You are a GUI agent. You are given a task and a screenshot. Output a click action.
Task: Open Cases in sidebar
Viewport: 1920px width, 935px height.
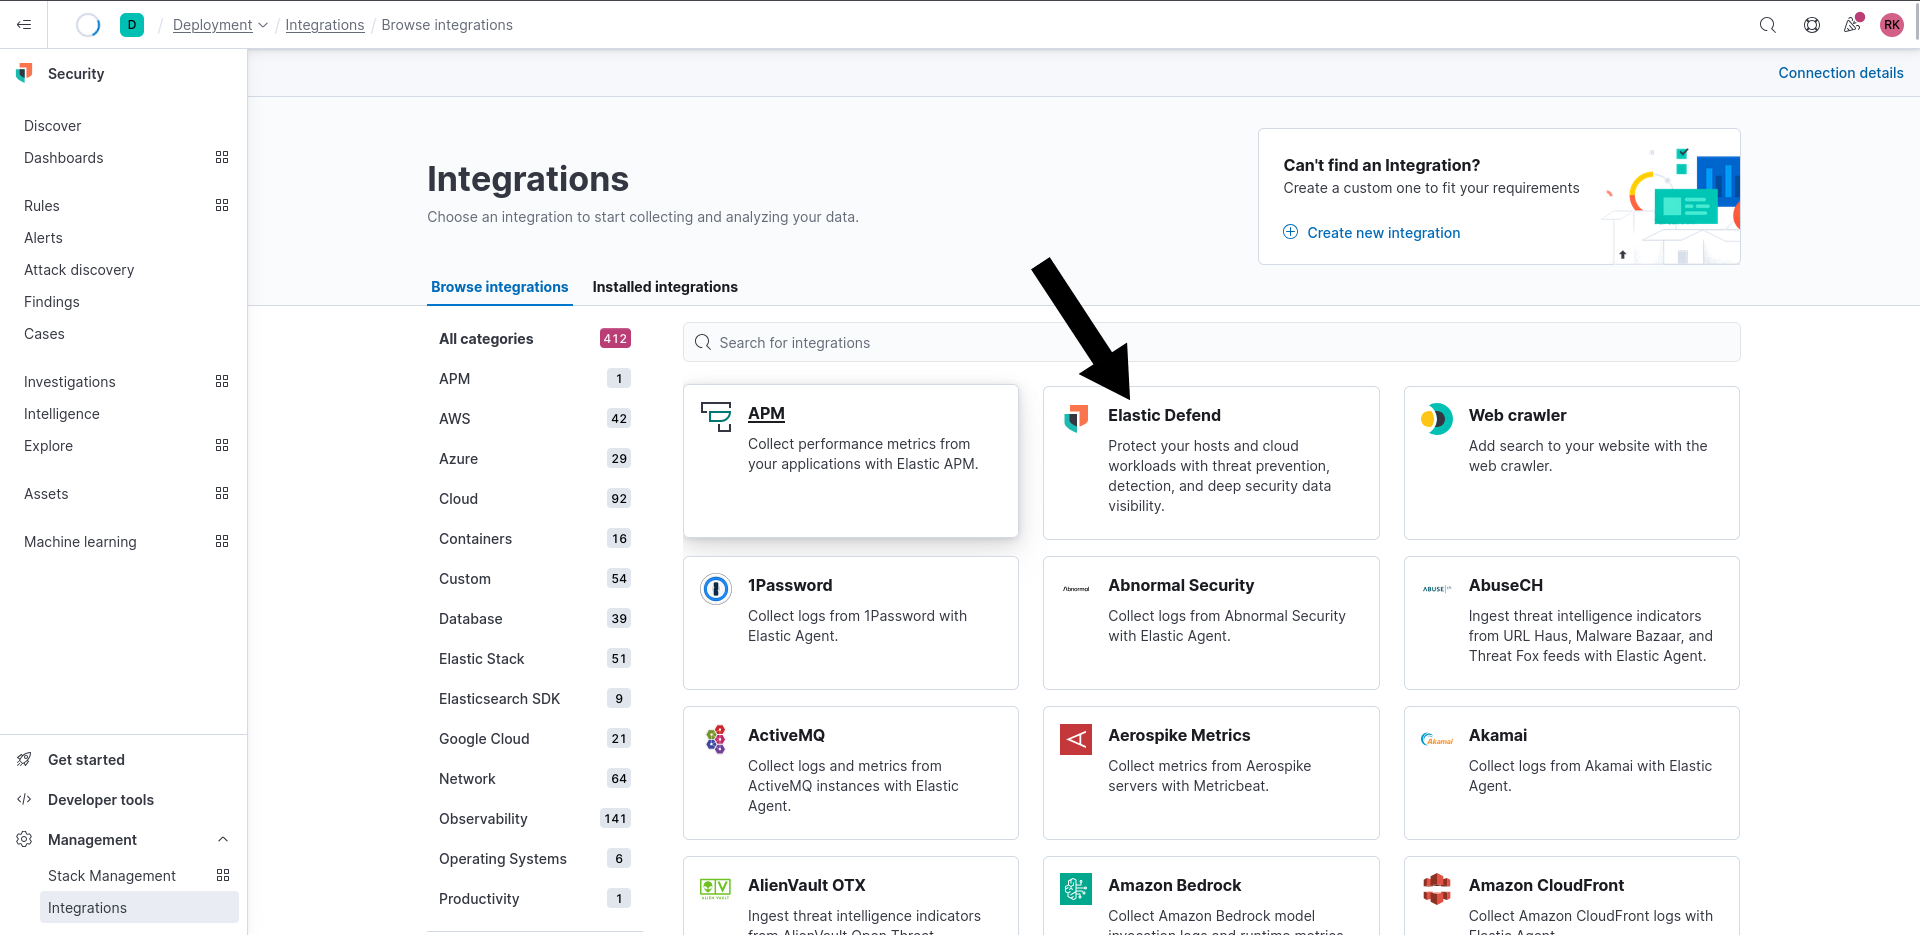[44, 334]
